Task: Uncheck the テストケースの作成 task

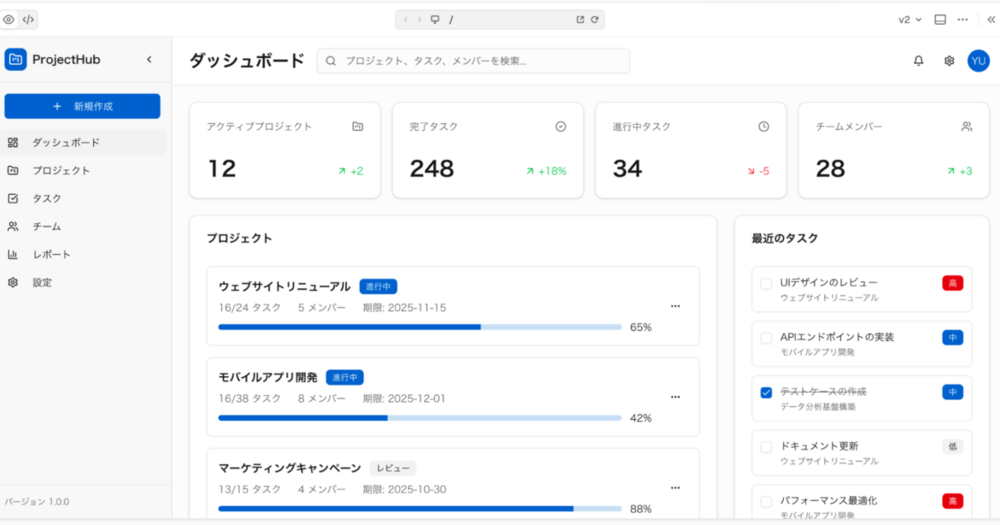Action: tap(766, 392)
